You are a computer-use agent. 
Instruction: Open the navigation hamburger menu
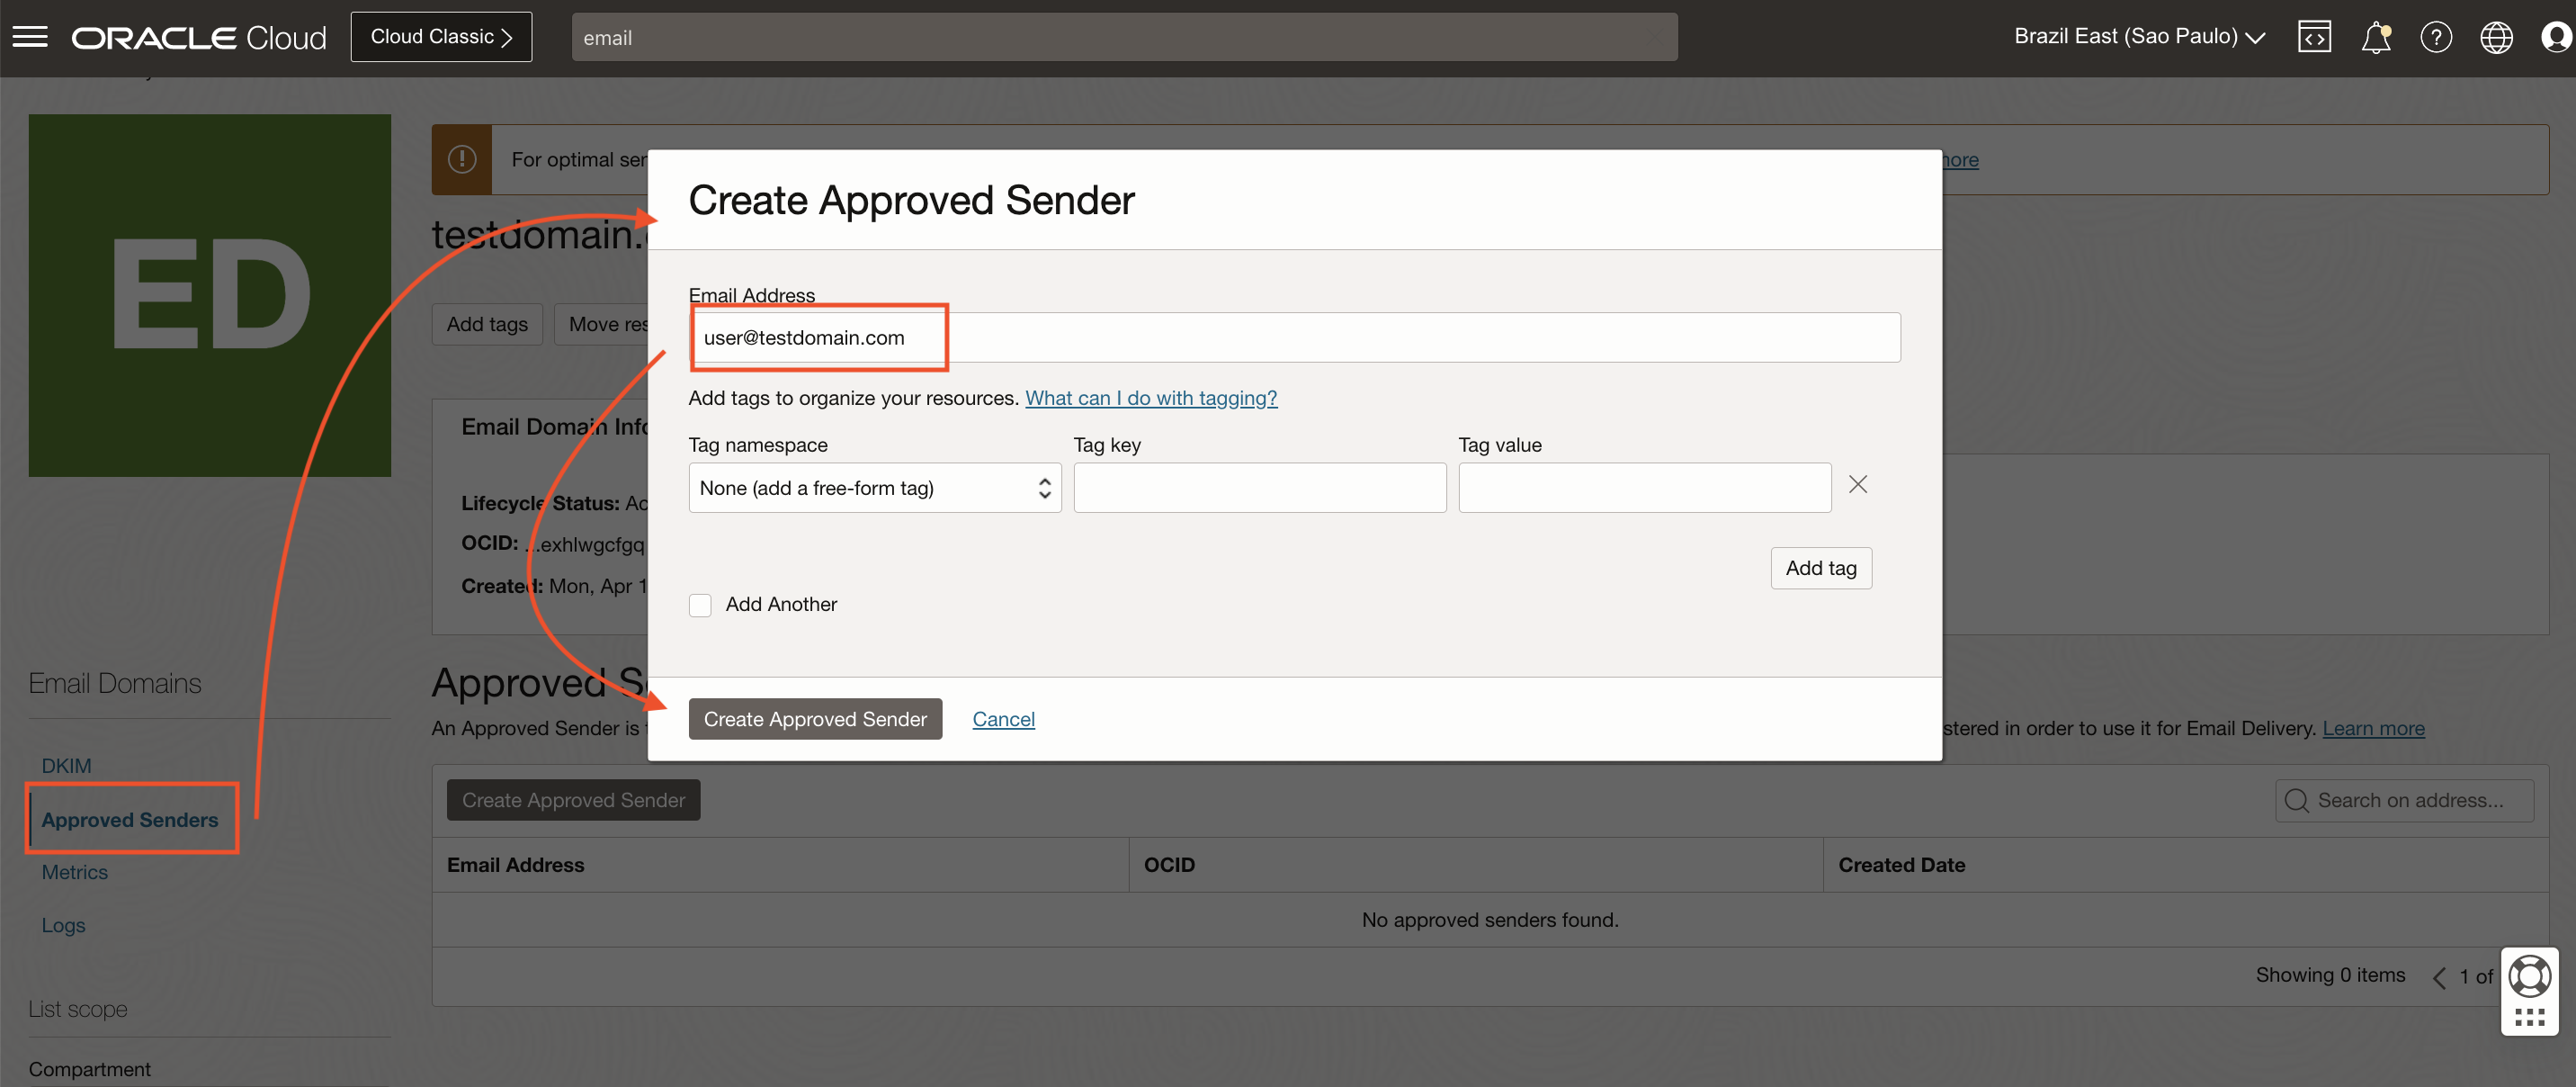pyautogui.click(x=29, y=36)
